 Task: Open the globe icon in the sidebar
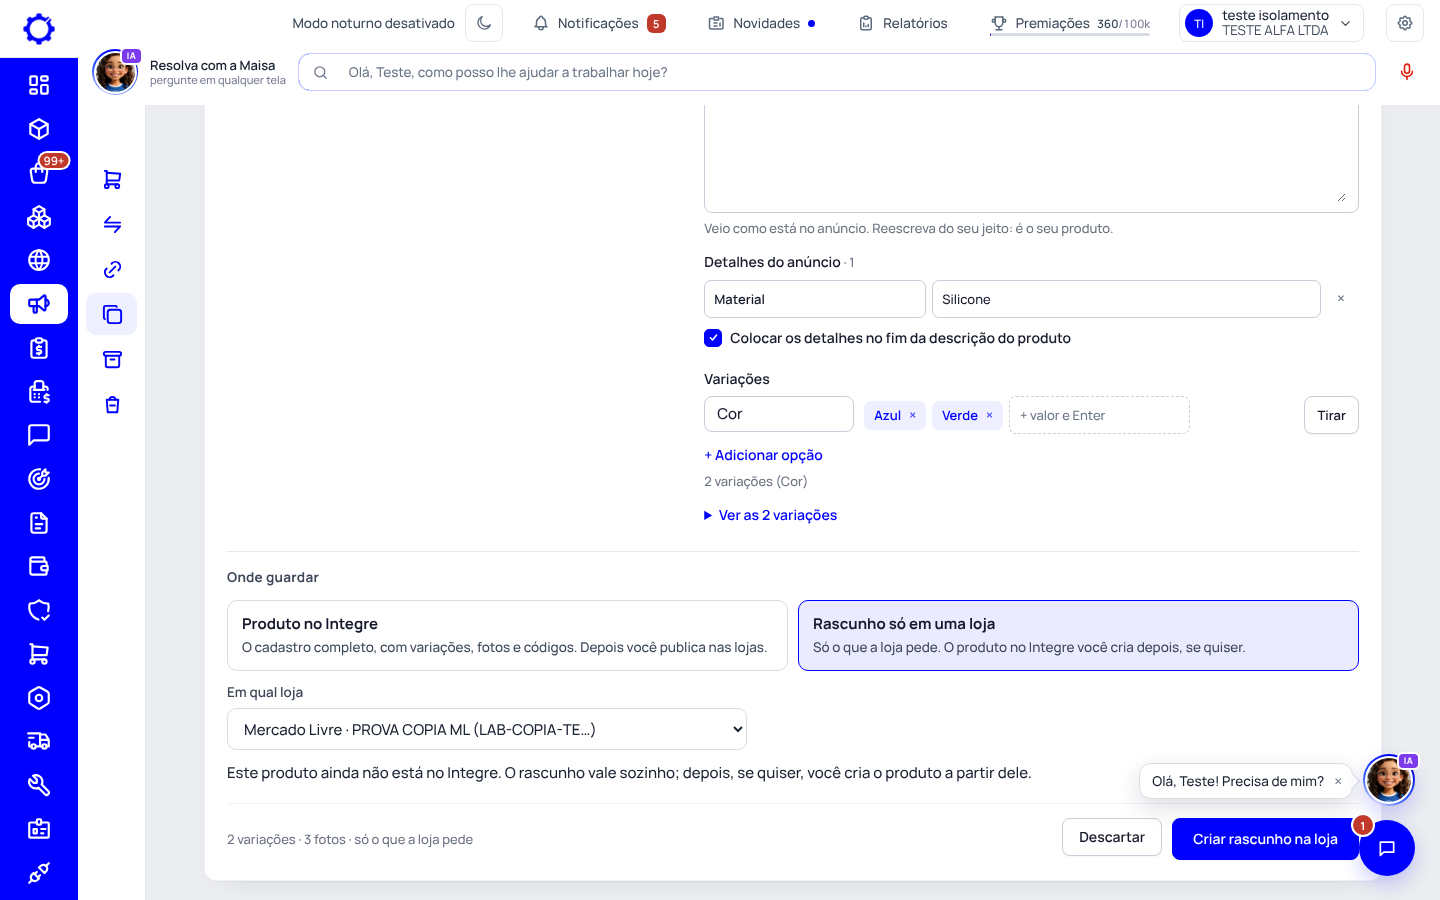tap(39, 260)
